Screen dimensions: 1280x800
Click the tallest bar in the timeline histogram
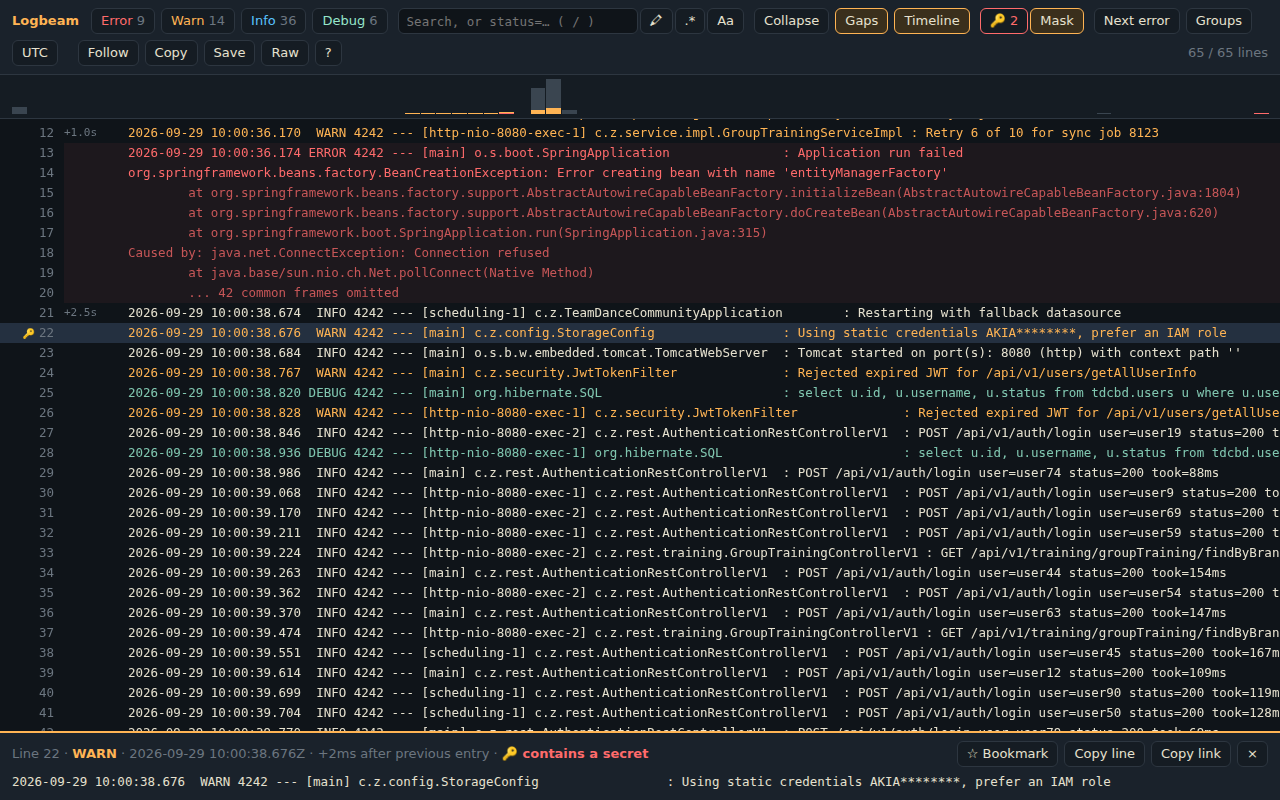pyautogui.click(x=553, y=96)
